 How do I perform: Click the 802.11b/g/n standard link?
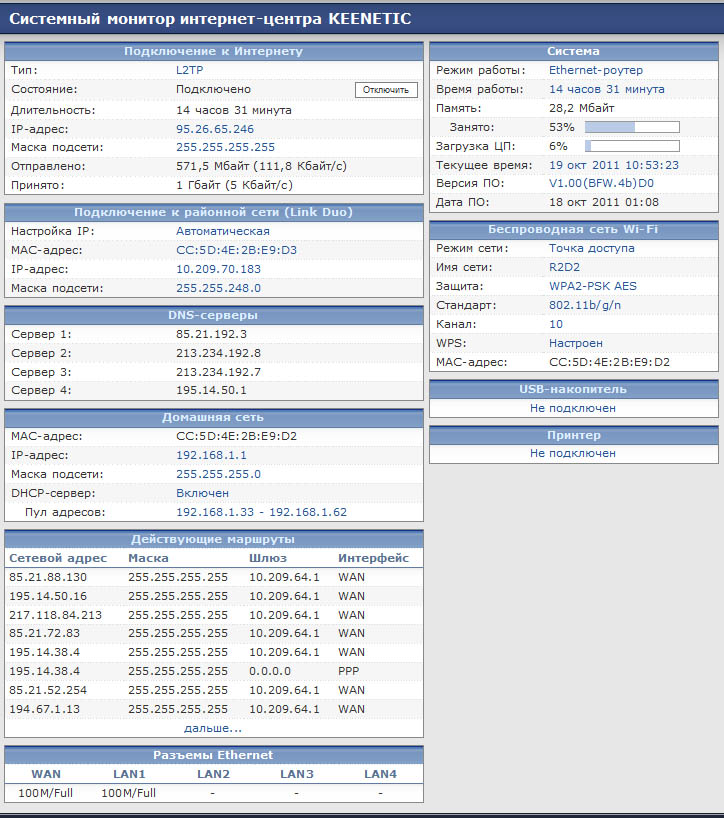585,305
